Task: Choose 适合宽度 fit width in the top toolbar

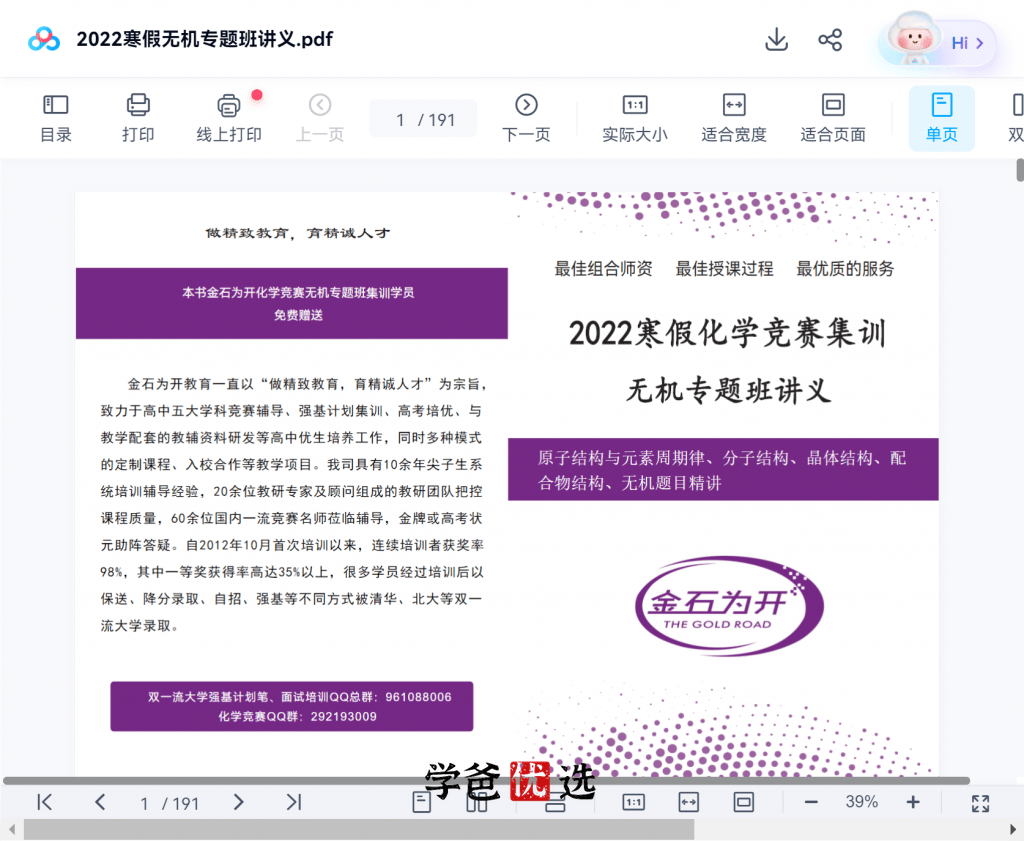Action: coord(734,119)
